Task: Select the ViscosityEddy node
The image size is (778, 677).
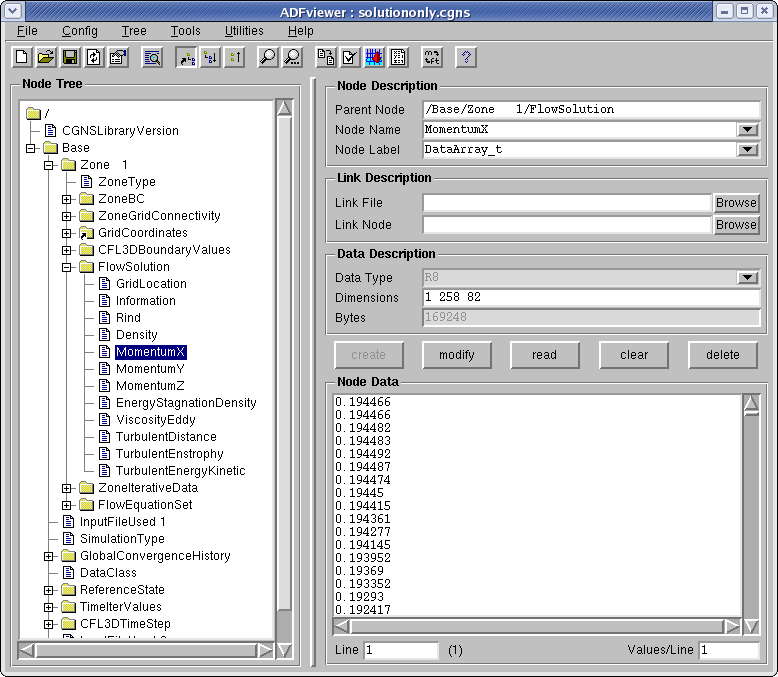Action: [155, 420]
